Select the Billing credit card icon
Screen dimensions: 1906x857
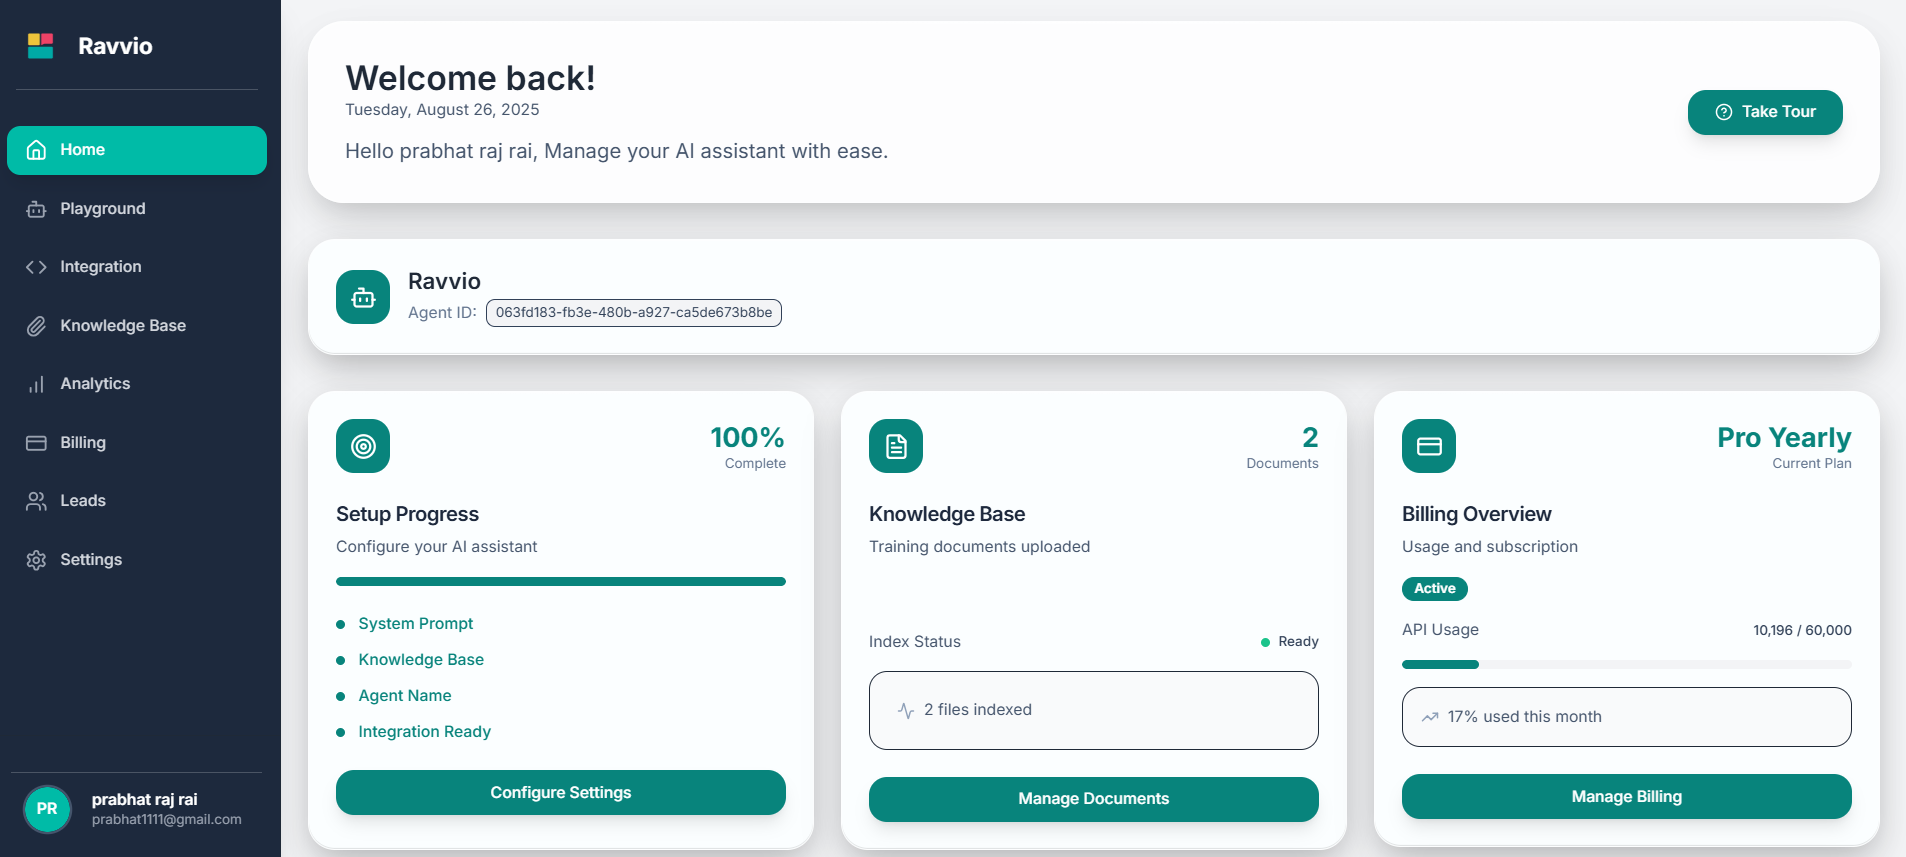[x=36, y=442]
